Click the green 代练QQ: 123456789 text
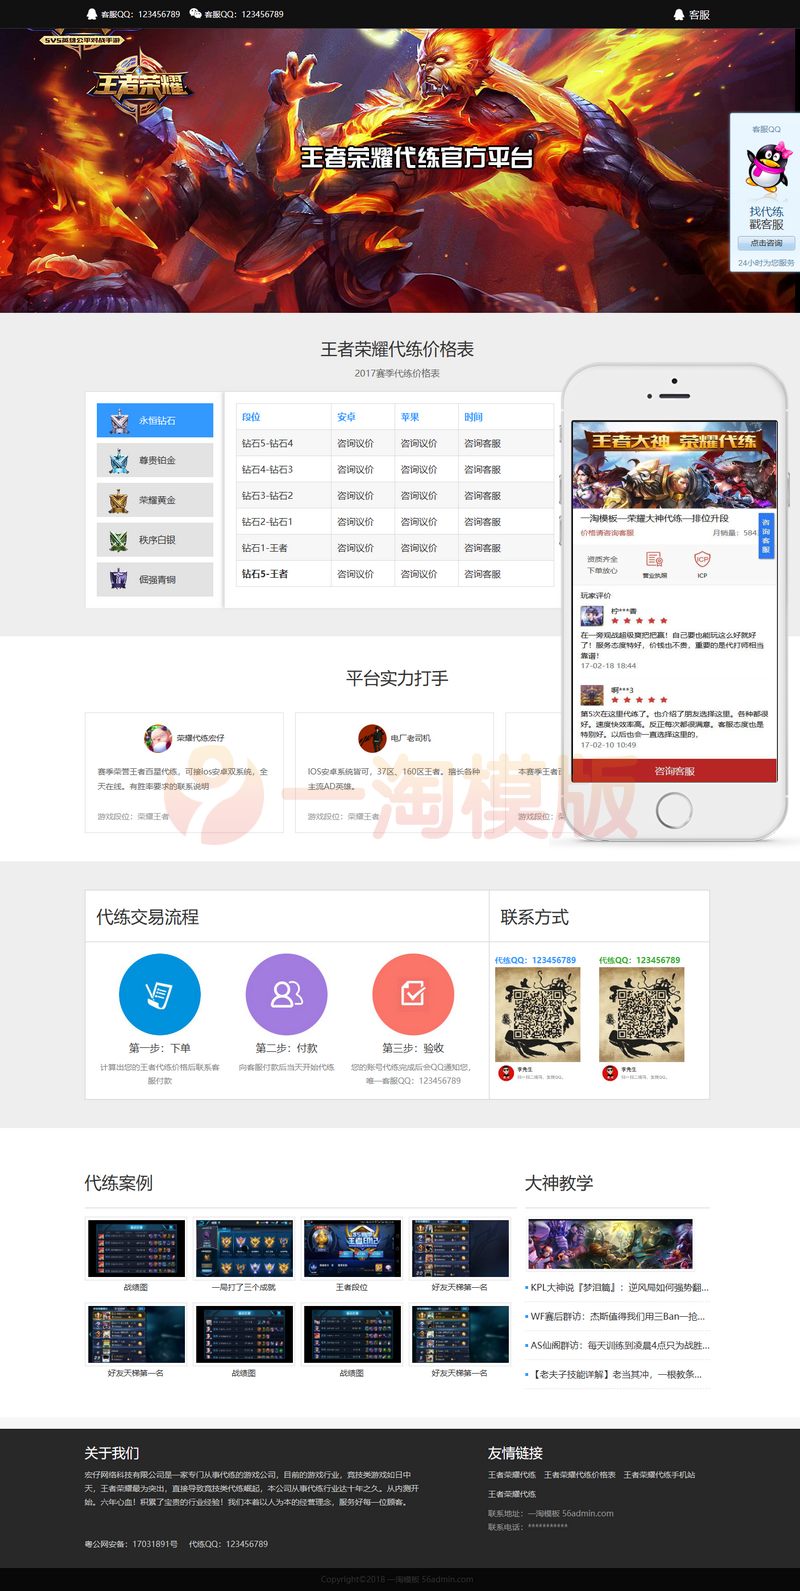Screen dimensions: 800x1591 coord(639,960)
